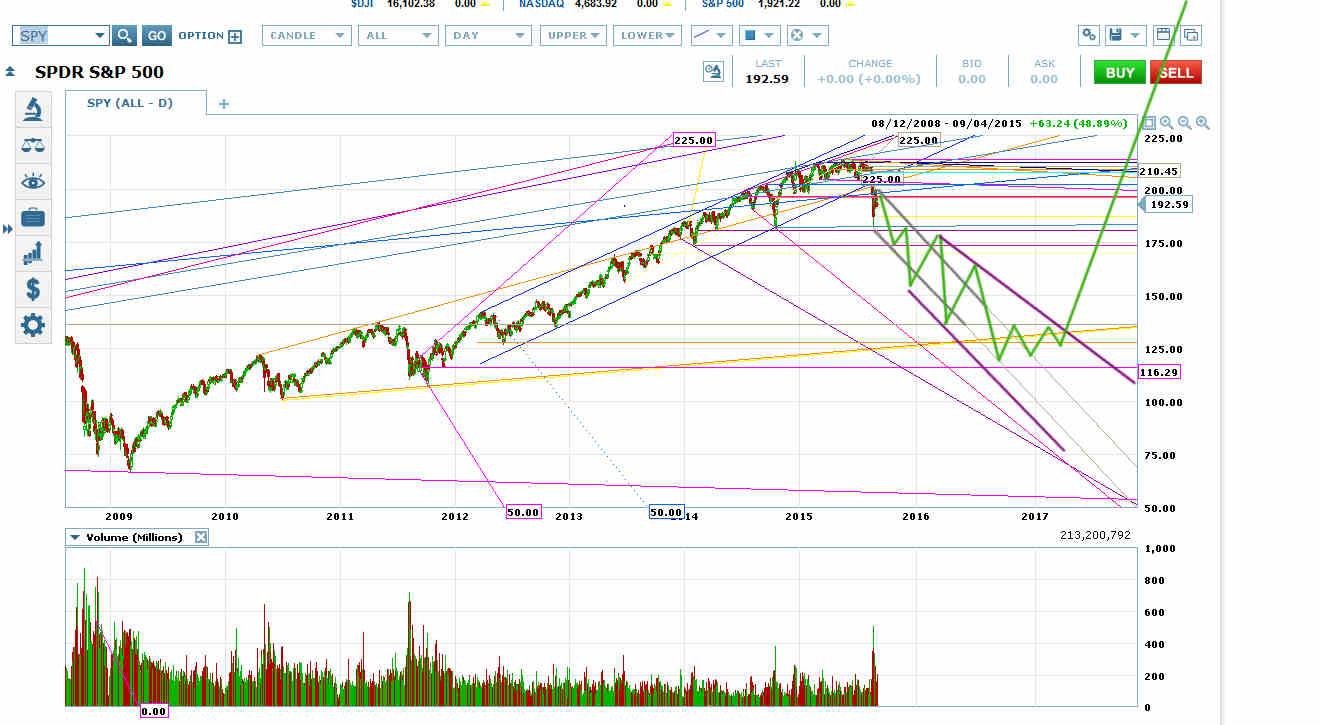Click the zoom in magnifier icon

1203,123
